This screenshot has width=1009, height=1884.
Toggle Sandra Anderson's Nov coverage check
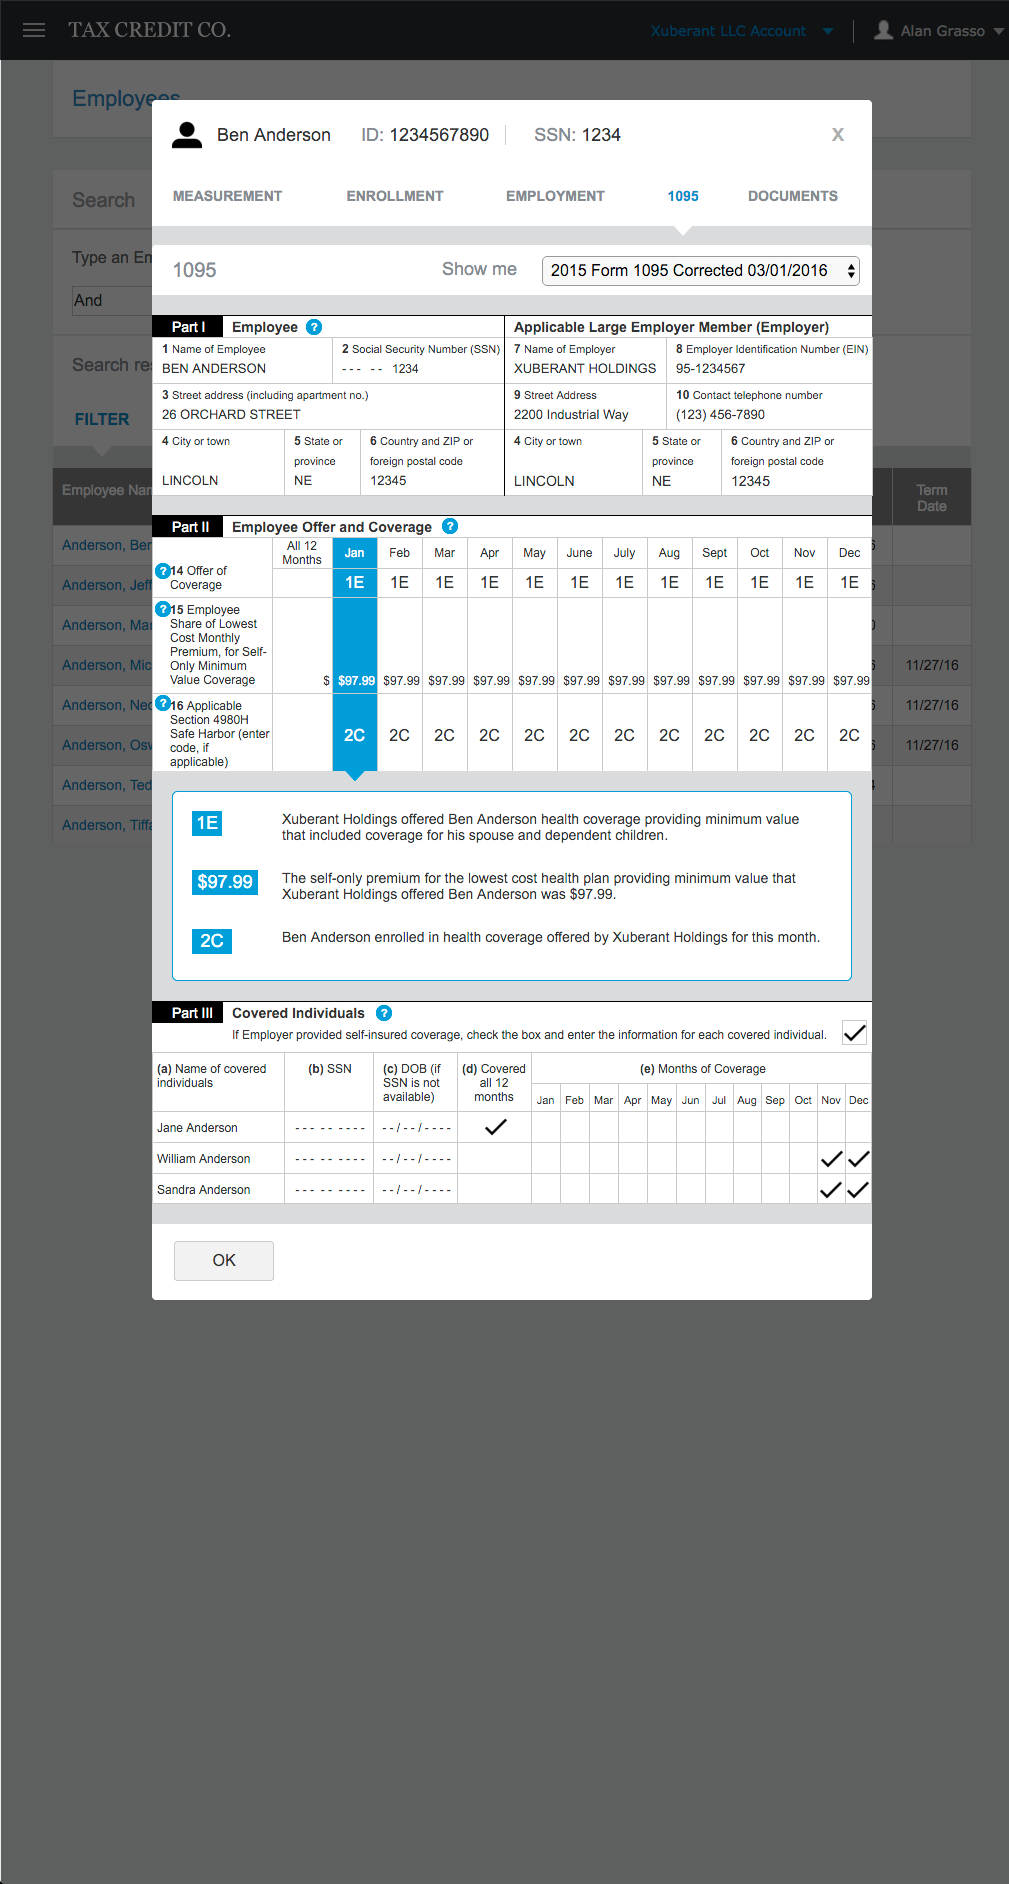pyautogui.click(x=831, y=1190)
